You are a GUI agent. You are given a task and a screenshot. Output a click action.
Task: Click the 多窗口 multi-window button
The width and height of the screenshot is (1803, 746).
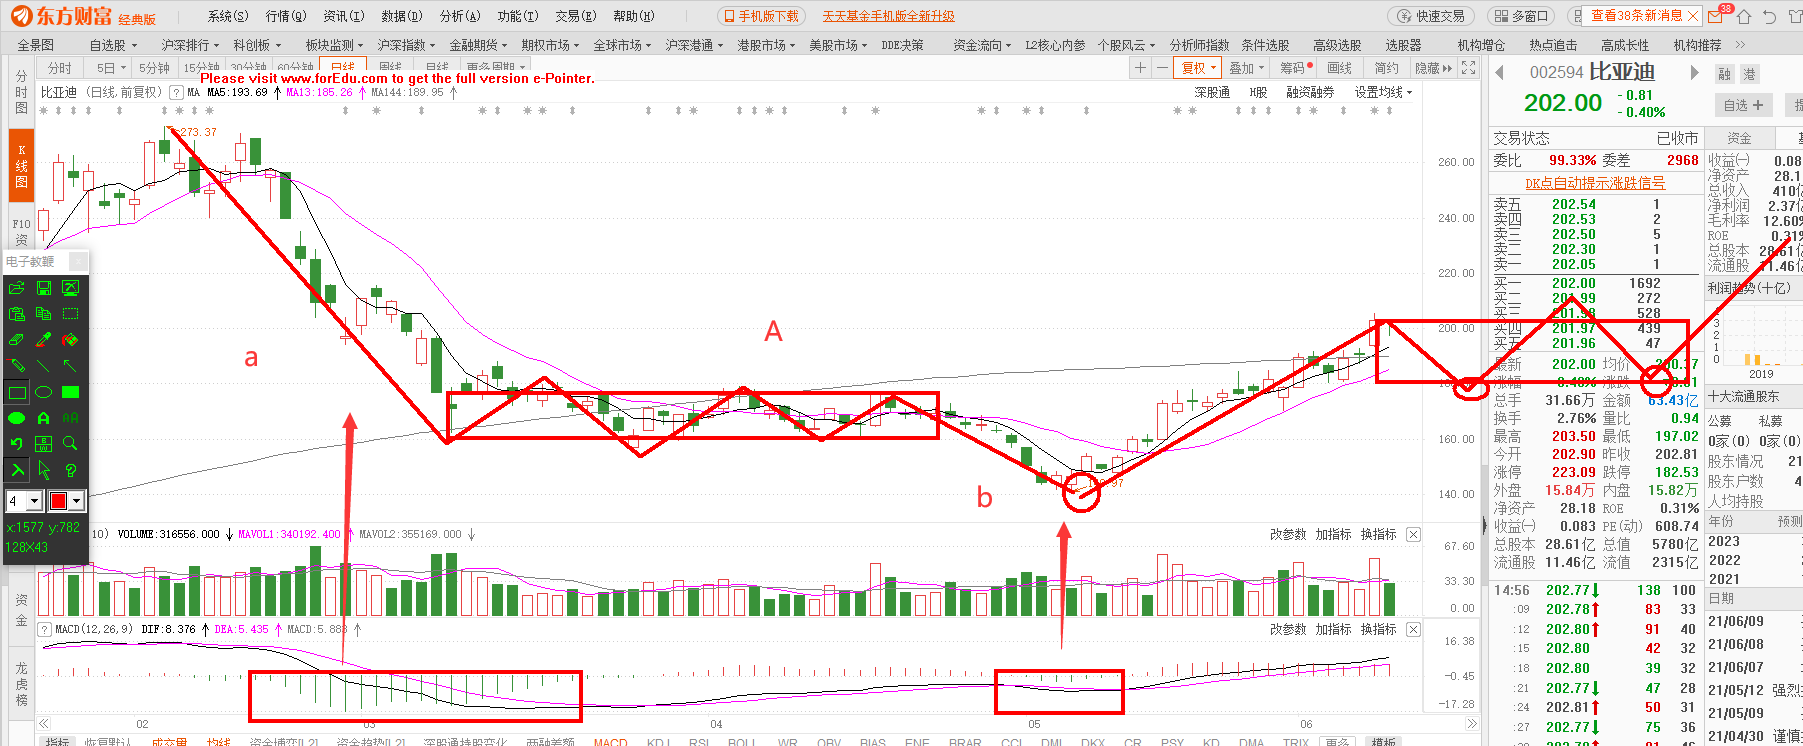point(1521,16)
